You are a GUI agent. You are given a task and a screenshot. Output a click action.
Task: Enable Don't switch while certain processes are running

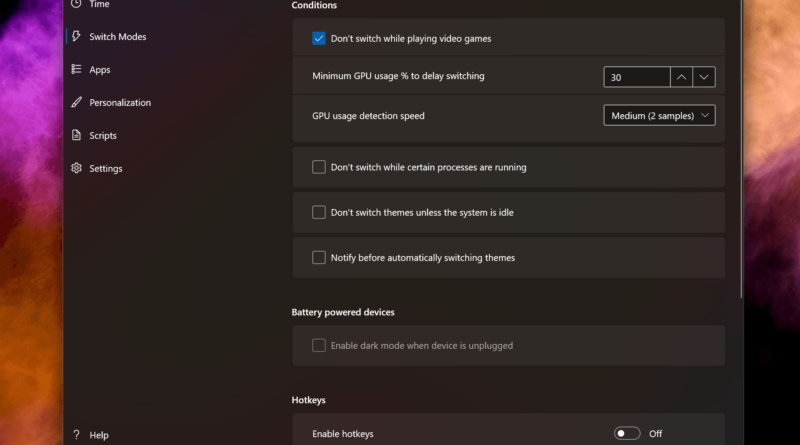coord(319,167)
